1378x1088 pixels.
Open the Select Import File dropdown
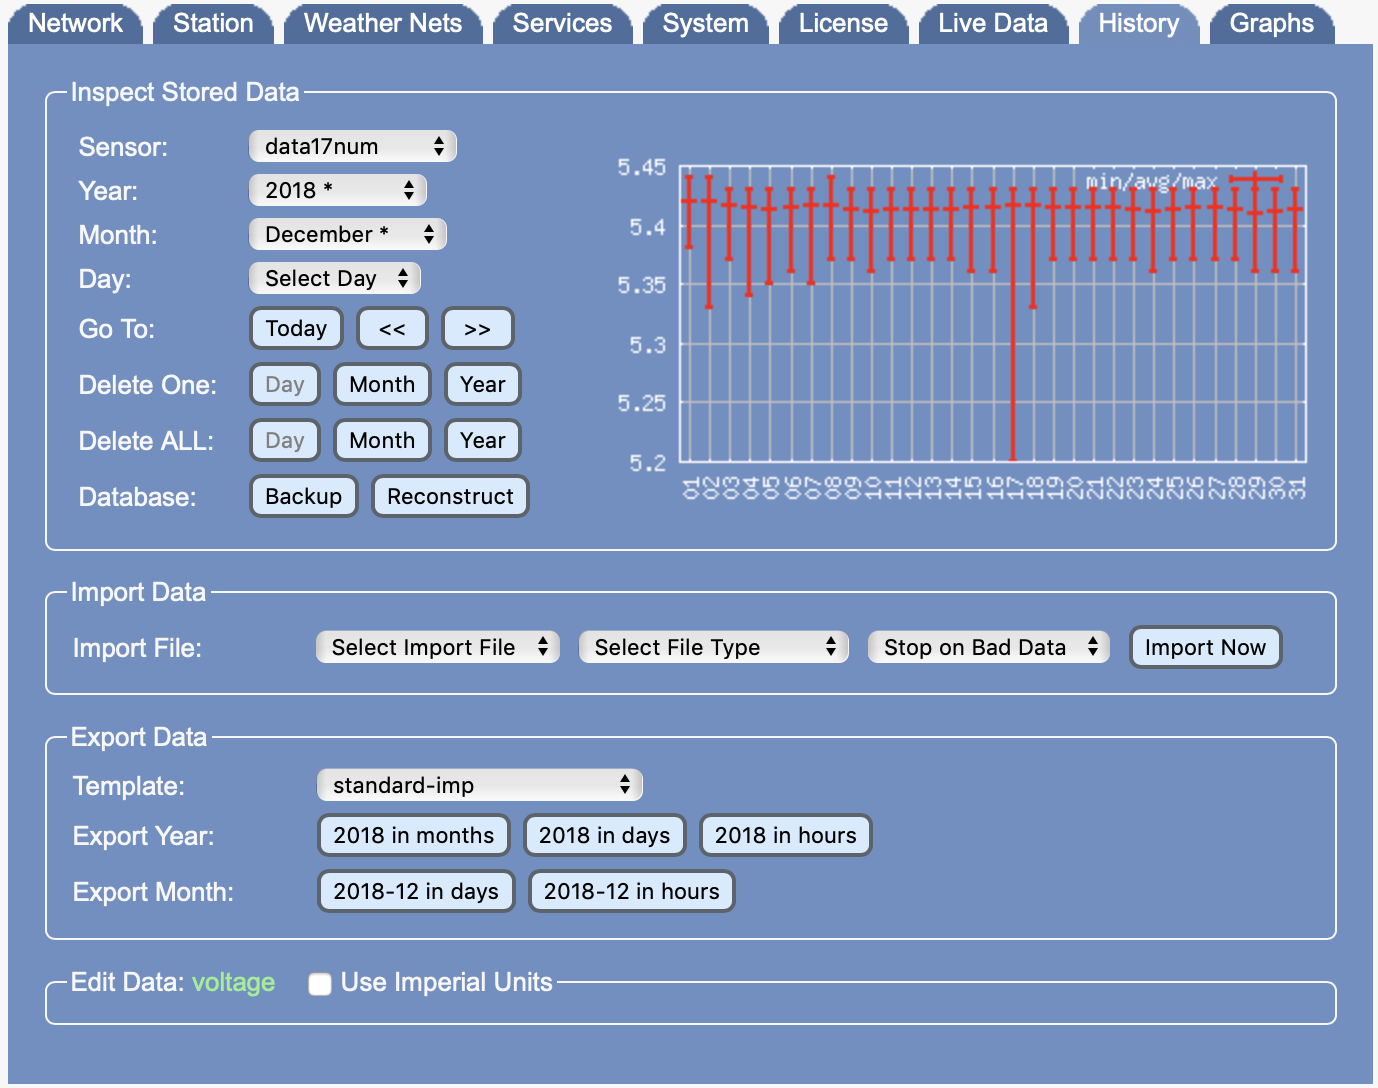tap(438, 647)
